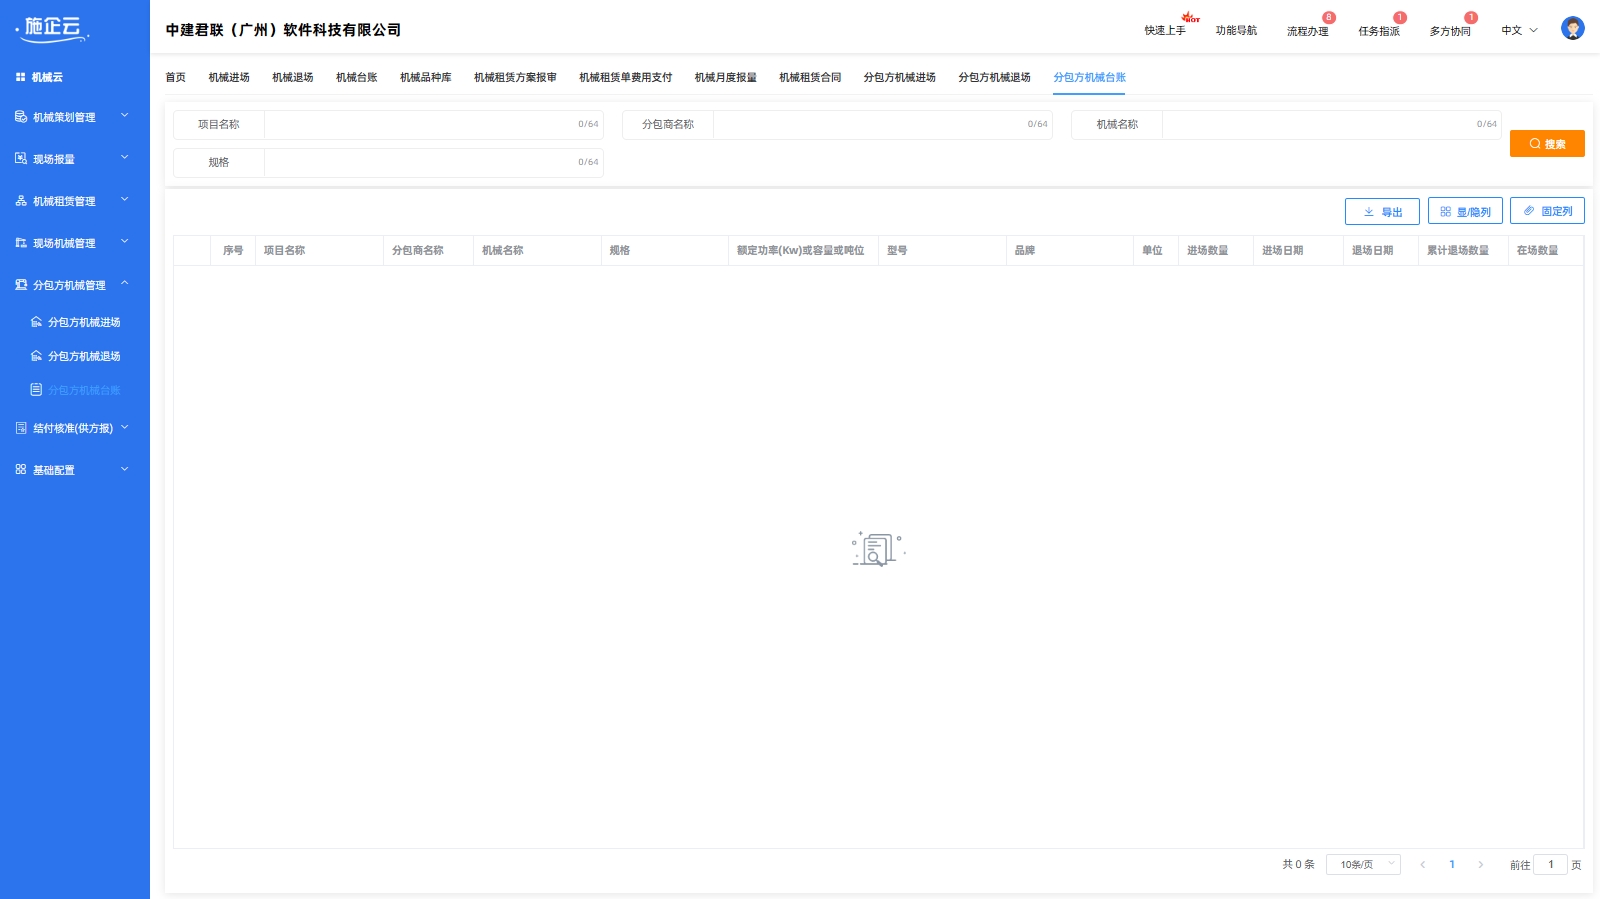
Task: Open 分包方机械退场 in the sidebar
Action: click(83, 356)
